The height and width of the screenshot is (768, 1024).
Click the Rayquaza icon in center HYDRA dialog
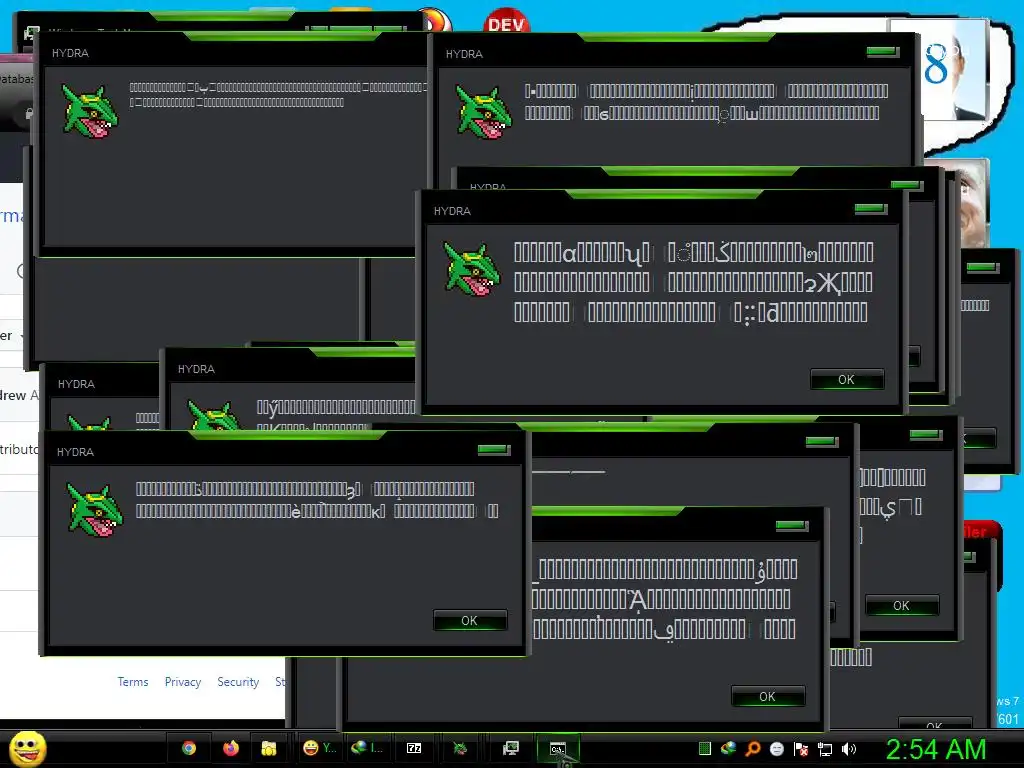click(x=472, y=268)
